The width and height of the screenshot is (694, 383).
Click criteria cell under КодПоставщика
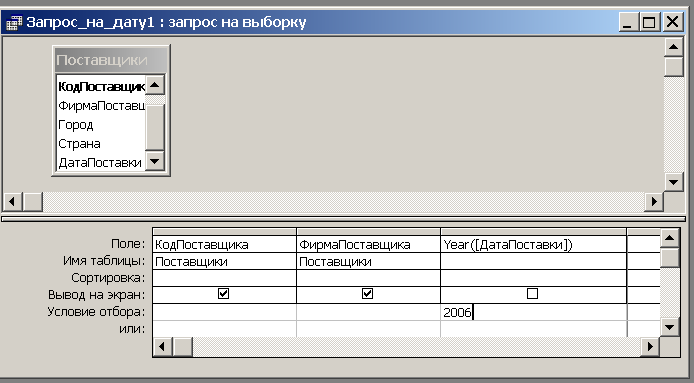(224, 312)
